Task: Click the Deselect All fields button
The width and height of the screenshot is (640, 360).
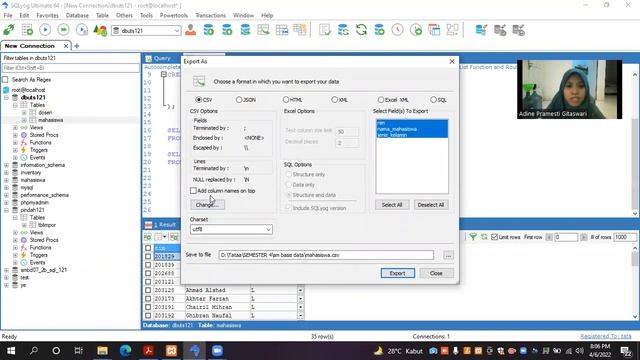Action: [x=431, y=204]
